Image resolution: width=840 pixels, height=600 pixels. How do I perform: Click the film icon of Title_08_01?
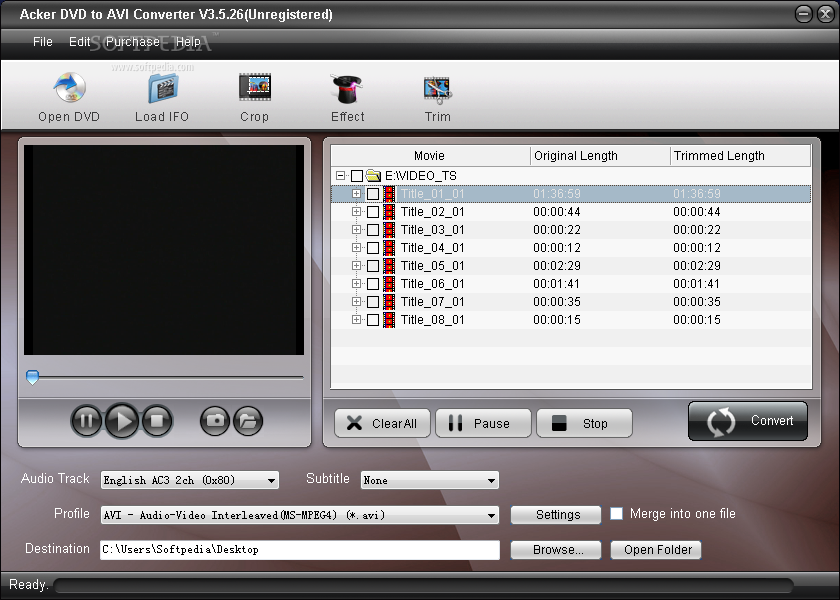(389, 320)
